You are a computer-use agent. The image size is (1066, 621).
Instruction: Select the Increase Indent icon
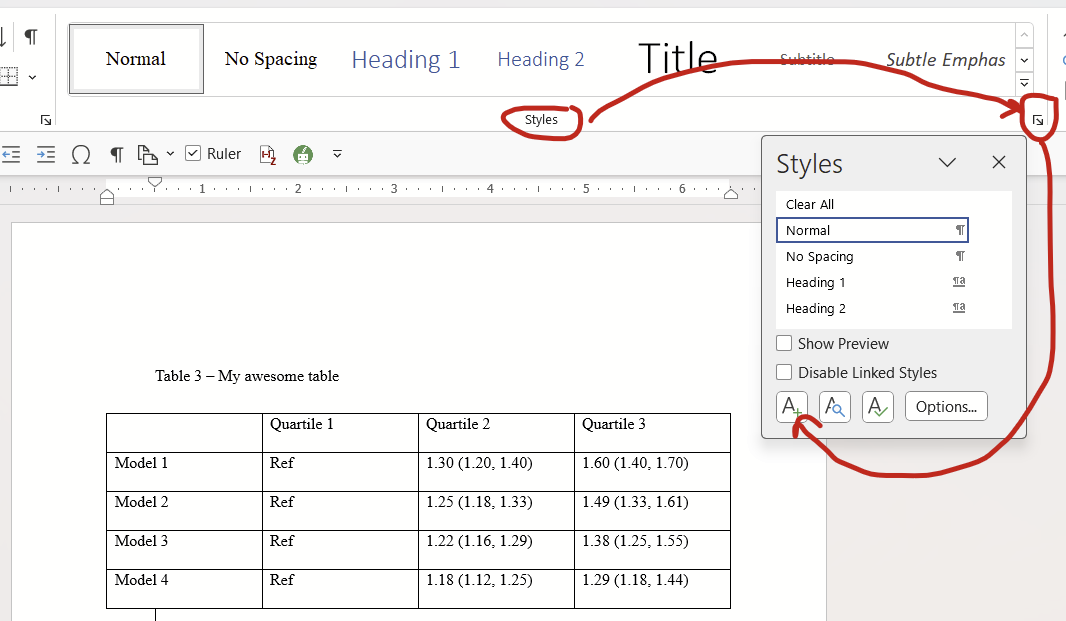click(x=45, y=154)
